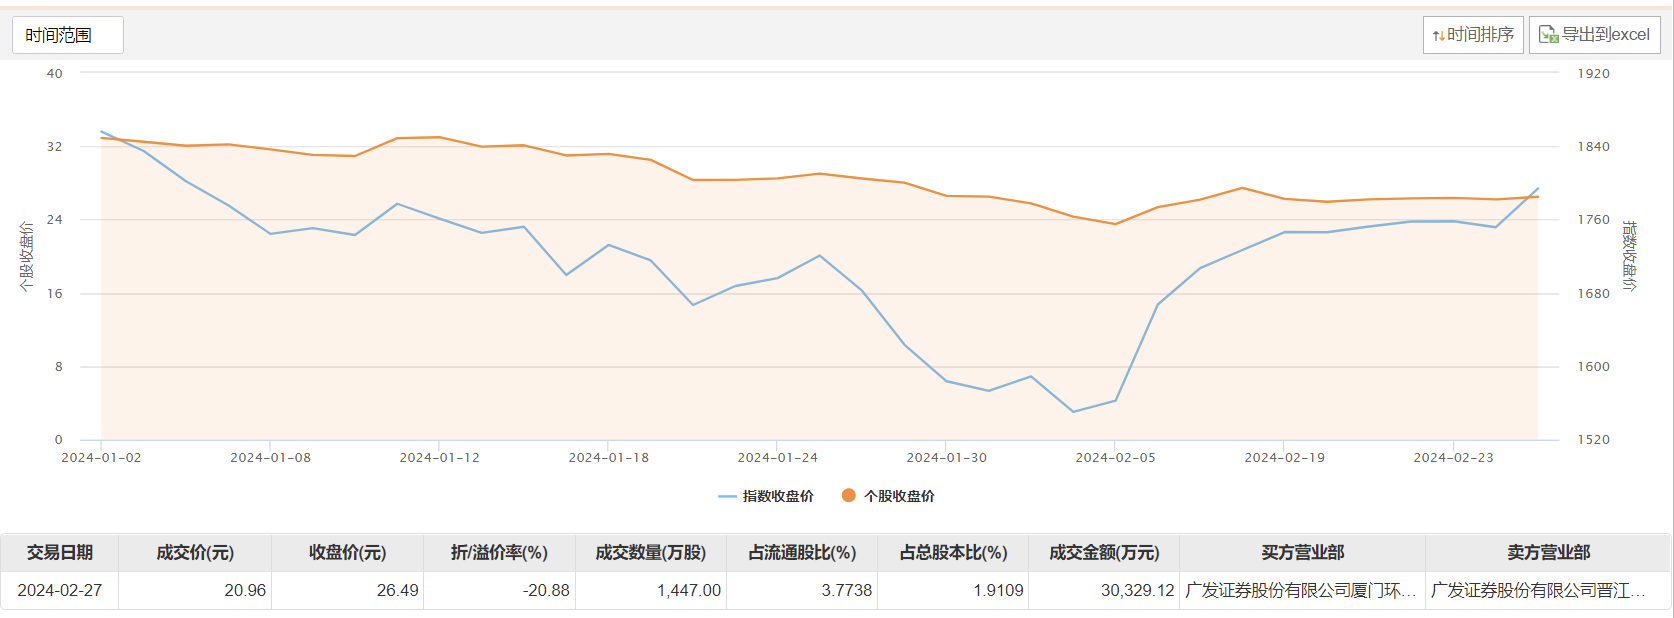This screenshot has height=618, width=1674.
Task: Click the 2024-01-18 x-axis label
Action: click(x=608, y=458)
